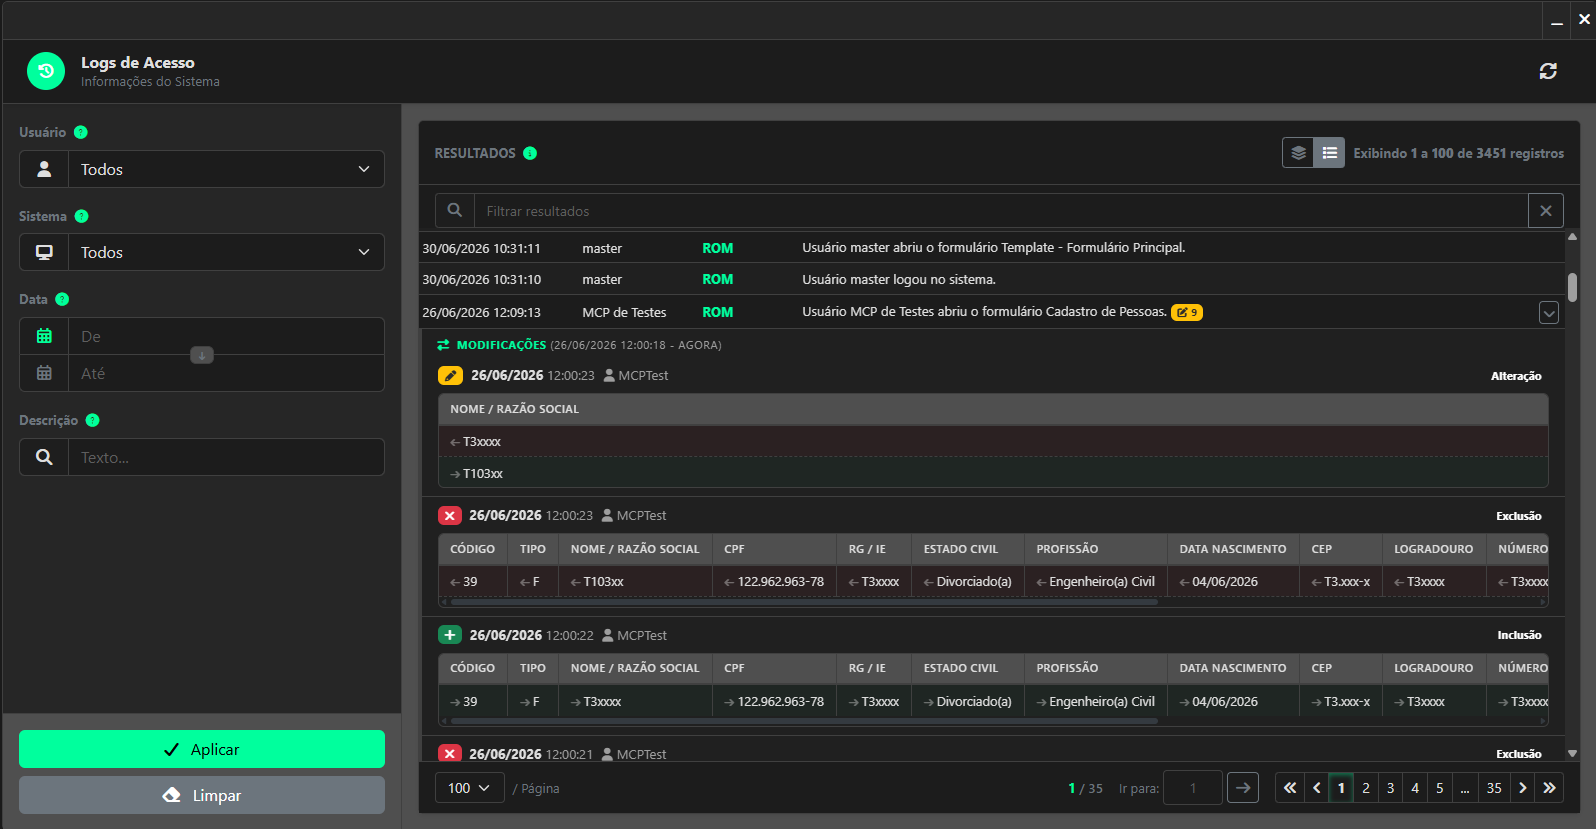This screenshot has height=829, width=1596.
Task: Clear the results filter with X
Action: pyautogui.click(x=1546, y=211)
